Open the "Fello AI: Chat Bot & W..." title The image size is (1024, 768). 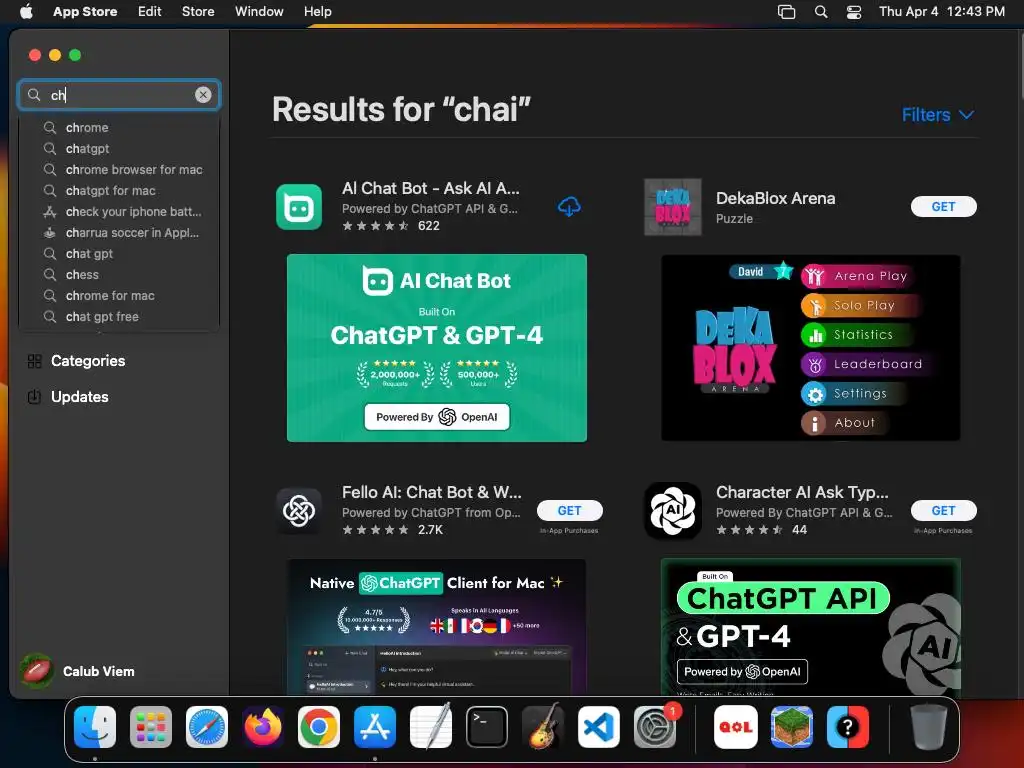coord(432,492)
